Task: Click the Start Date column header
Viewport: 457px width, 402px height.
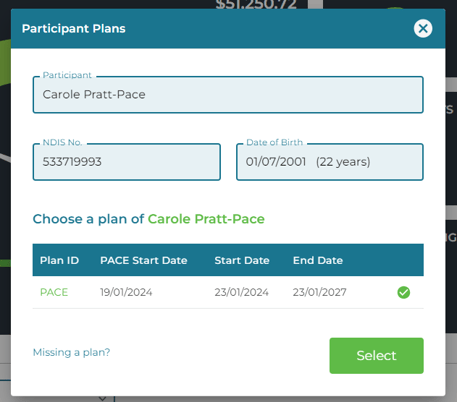Action: (242, 260)
